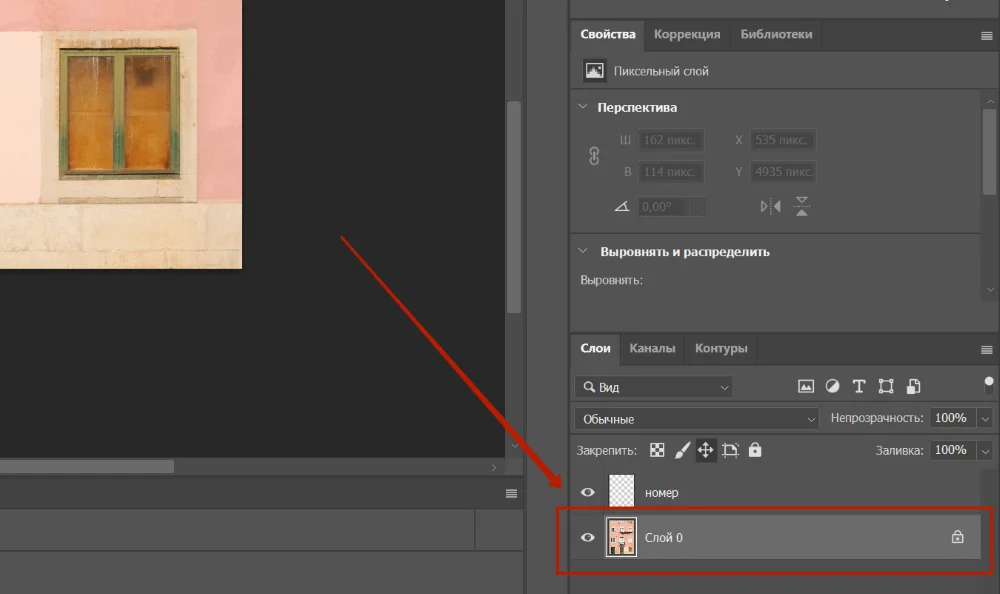Switch to the Каналы tab
Image resolution: width=1000 pixels, height=594 pixels.
tap(652, 348)
